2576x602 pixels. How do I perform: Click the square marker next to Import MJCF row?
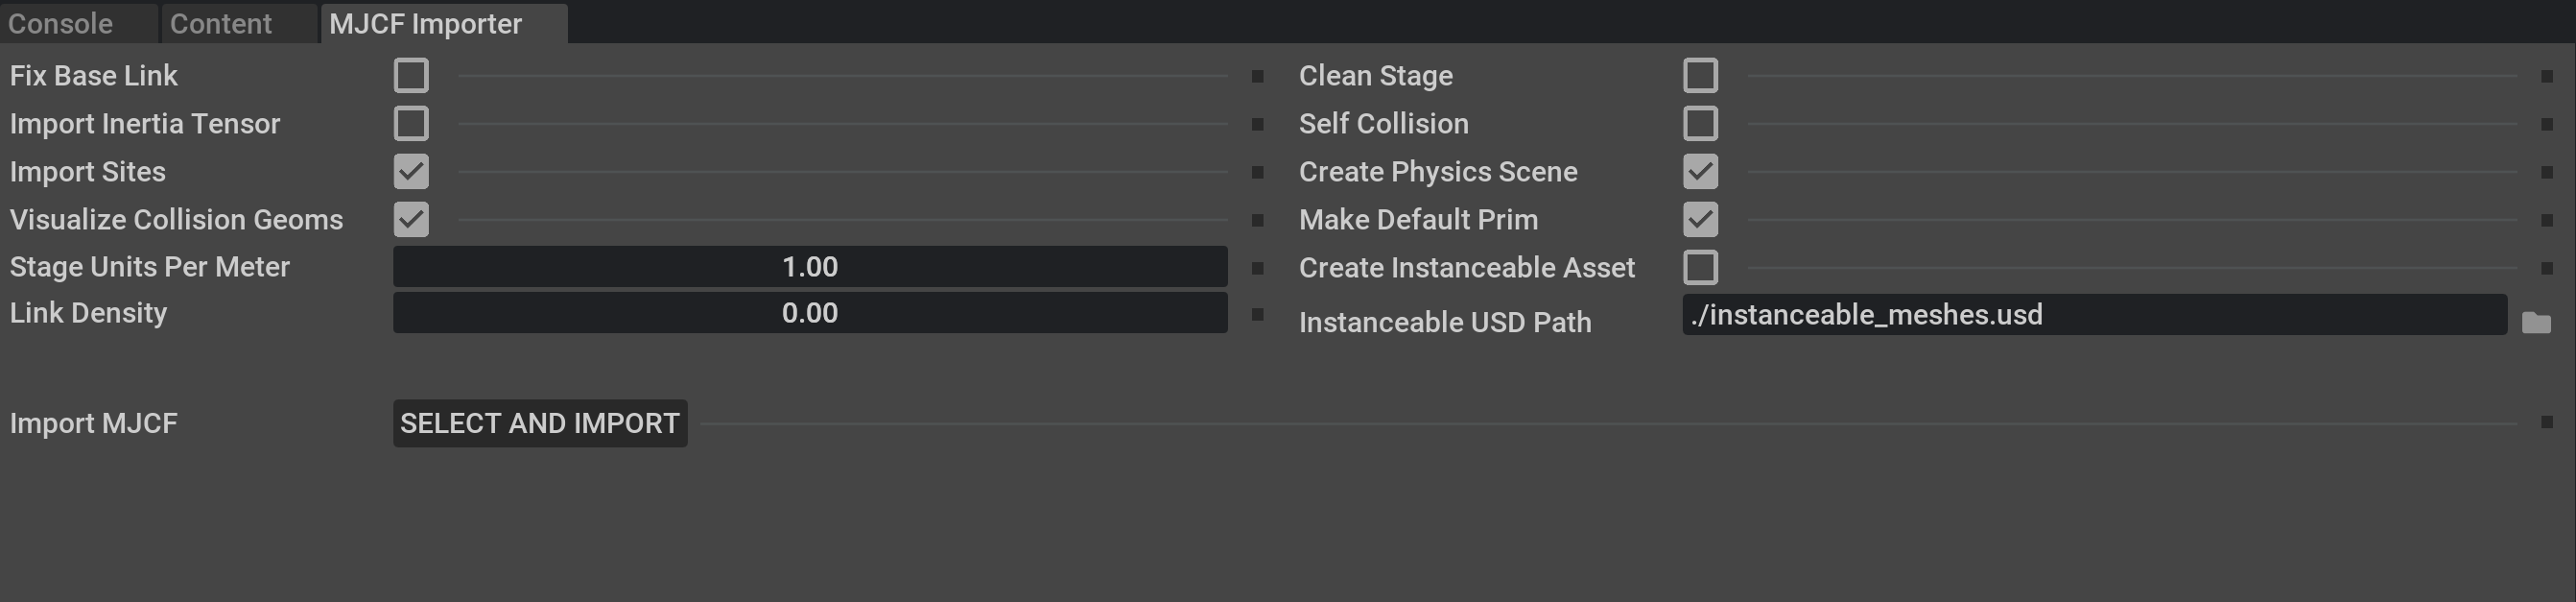[x=2548, y=424]
